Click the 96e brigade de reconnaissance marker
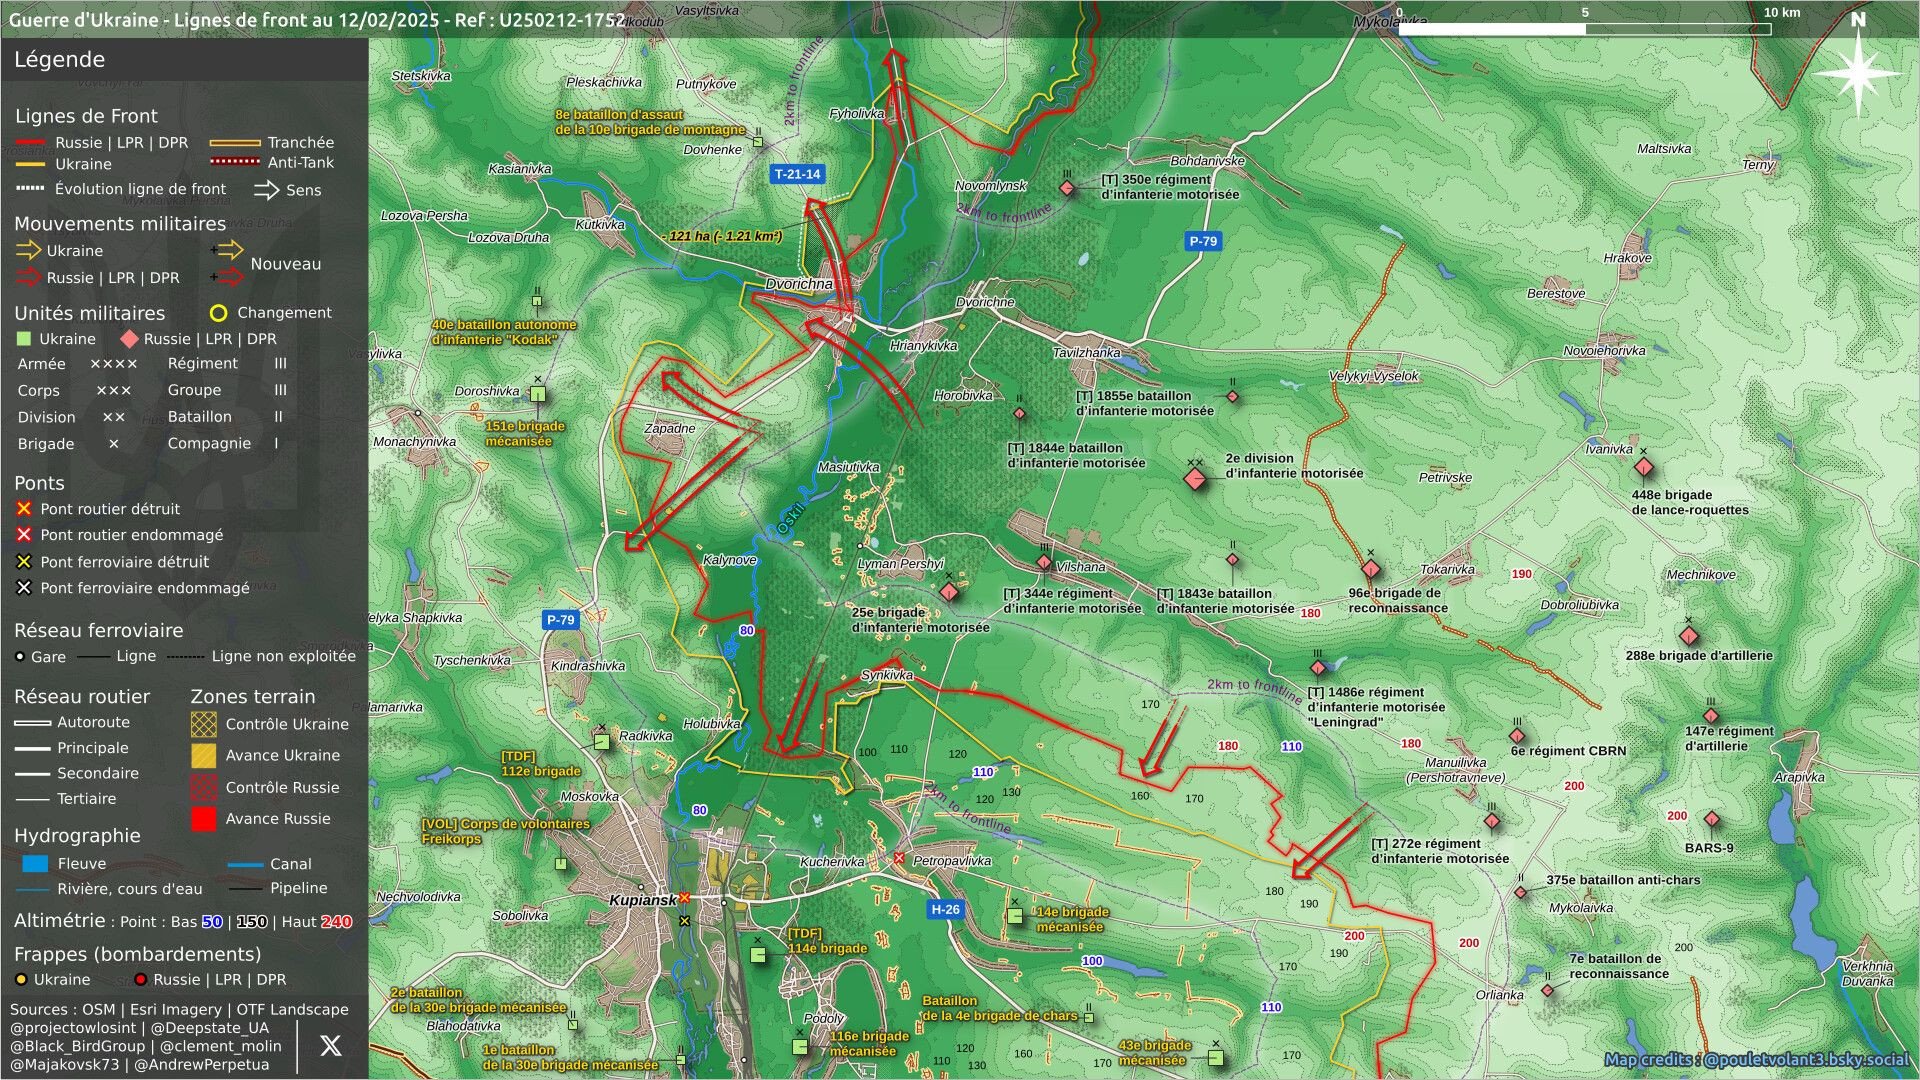The width and height of the screenshot is (1920, 1080). point(1370,570)
